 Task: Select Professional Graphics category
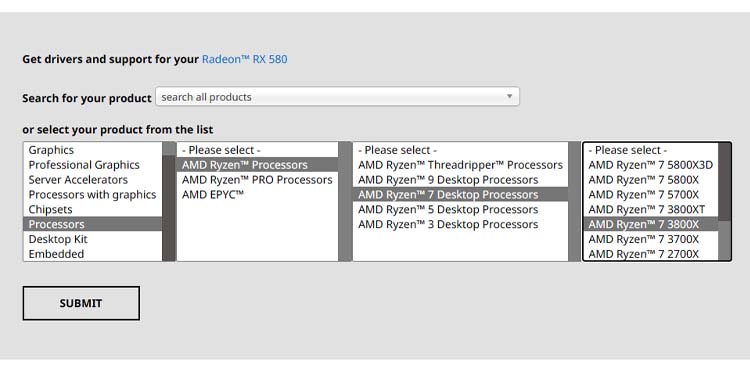pos(93,165)
